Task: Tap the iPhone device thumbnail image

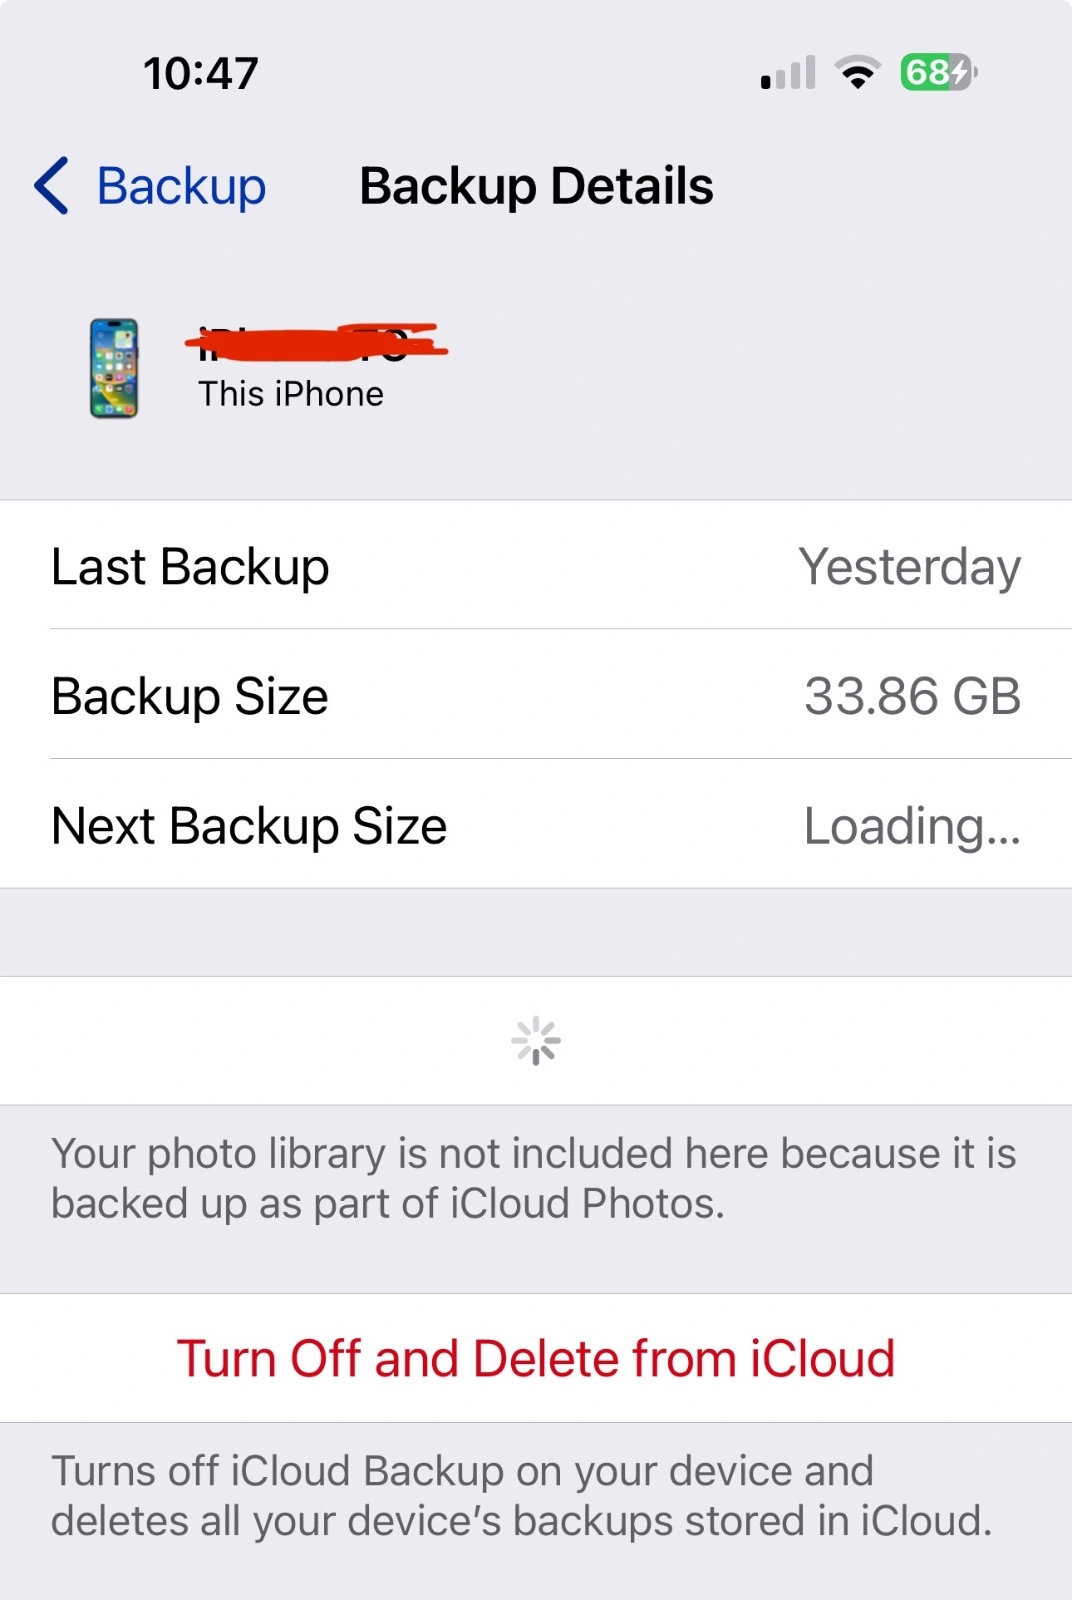Action: (x=114, y=368)
